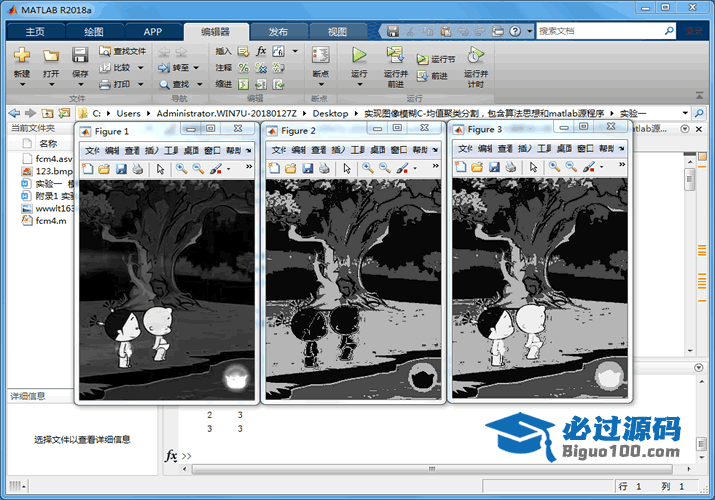715x500 pixels.
Task: Click the up-one-folder icon in address bar
Action: (47, 113)
